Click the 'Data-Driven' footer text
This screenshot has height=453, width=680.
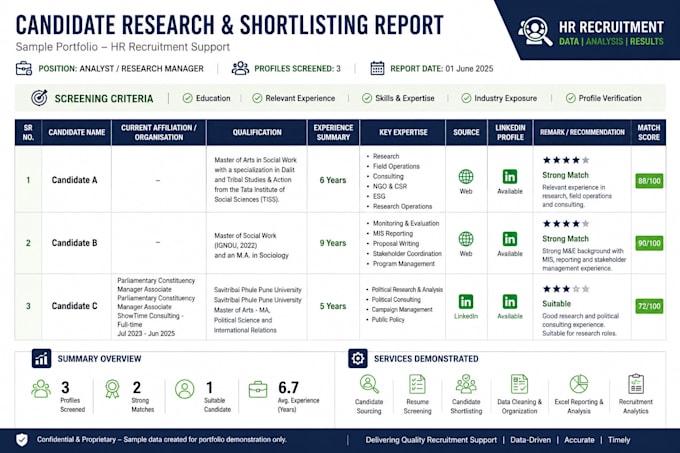click(530, 440)
